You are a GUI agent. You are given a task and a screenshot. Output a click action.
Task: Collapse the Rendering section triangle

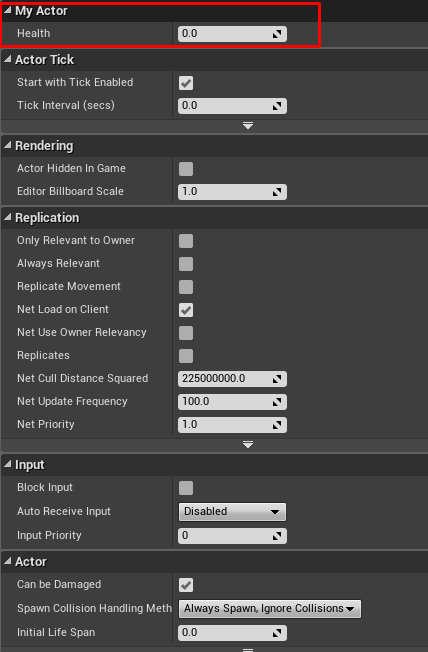pos(7,145)
